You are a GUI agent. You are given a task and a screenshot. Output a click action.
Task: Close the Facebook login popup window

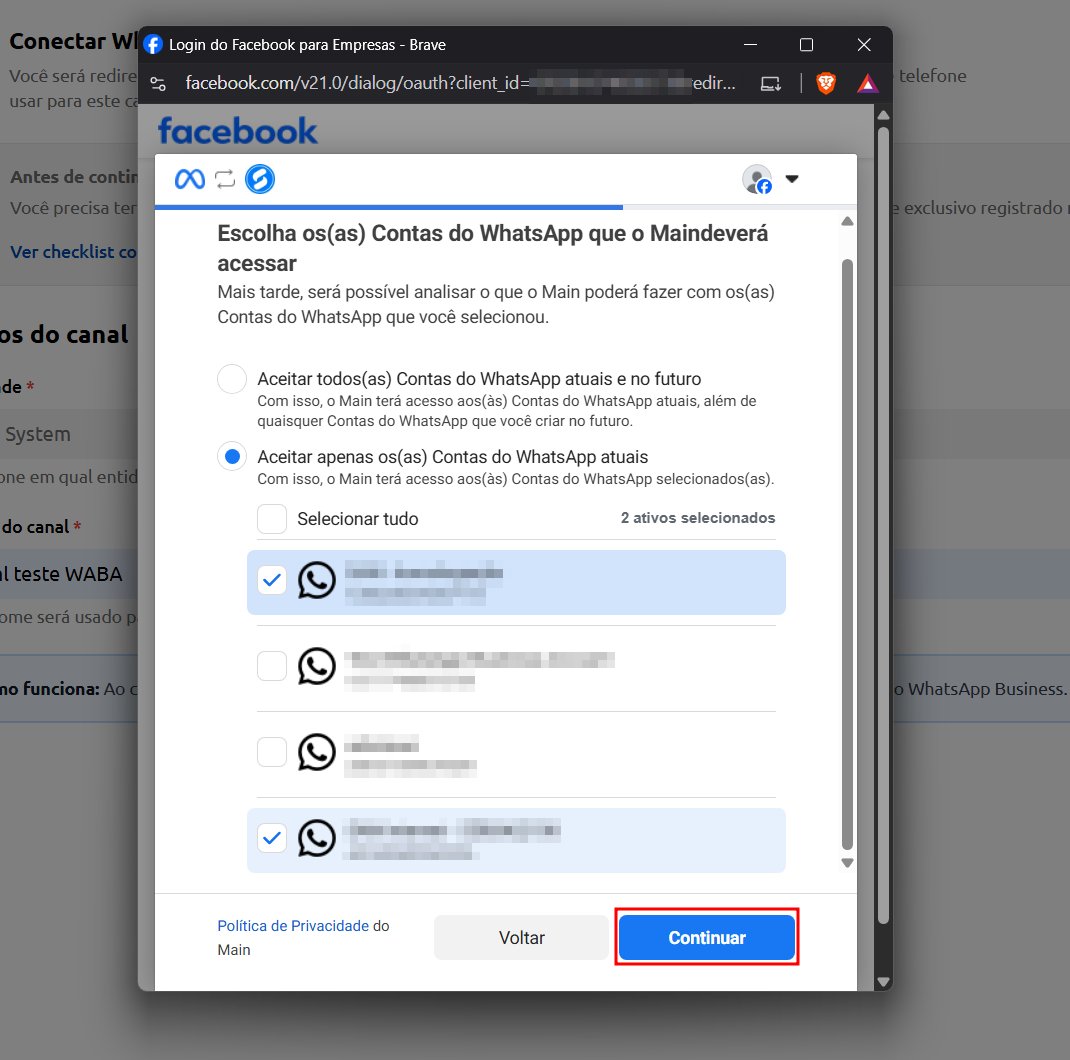[864, 44]
